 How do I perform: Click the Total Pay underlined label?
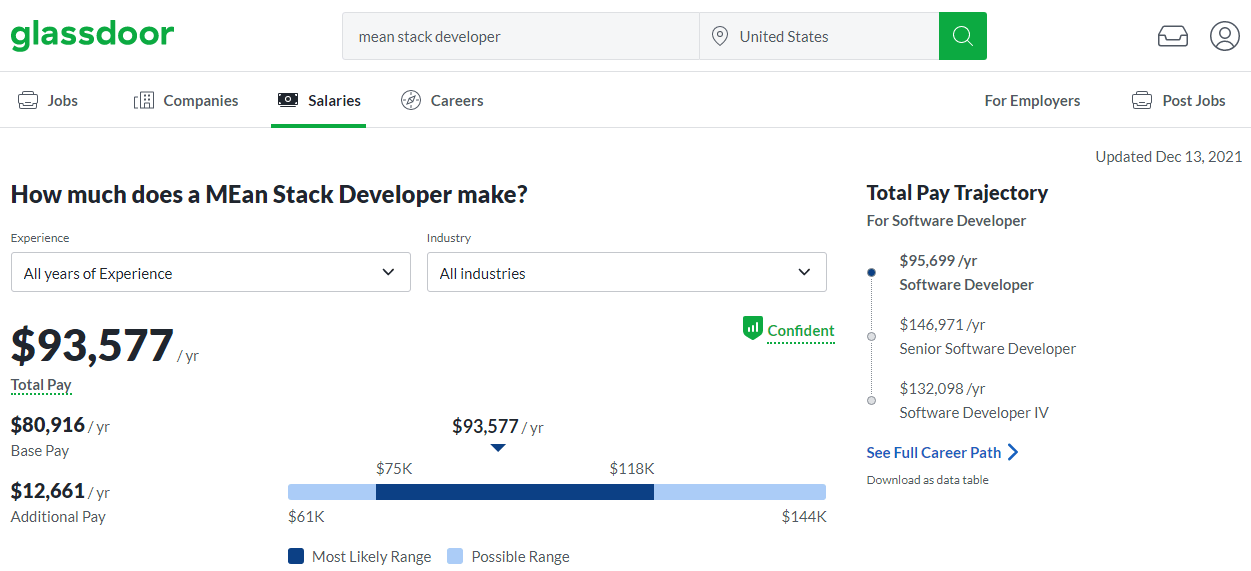pos(41,385)
